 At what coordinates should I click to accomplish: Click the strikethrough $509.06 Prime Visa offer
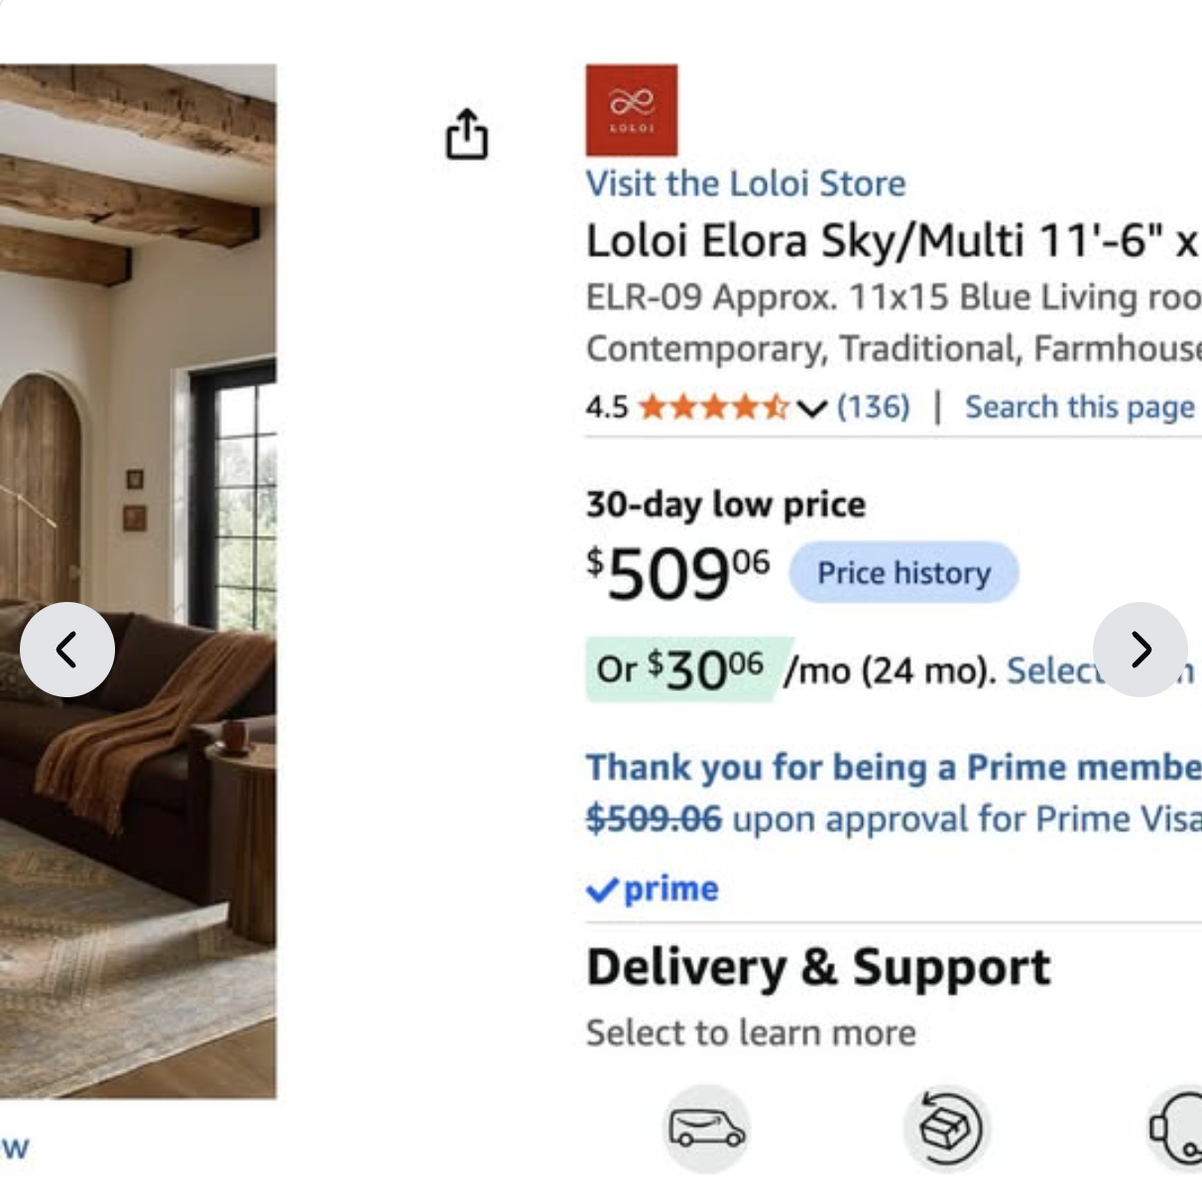click(654, 819)
